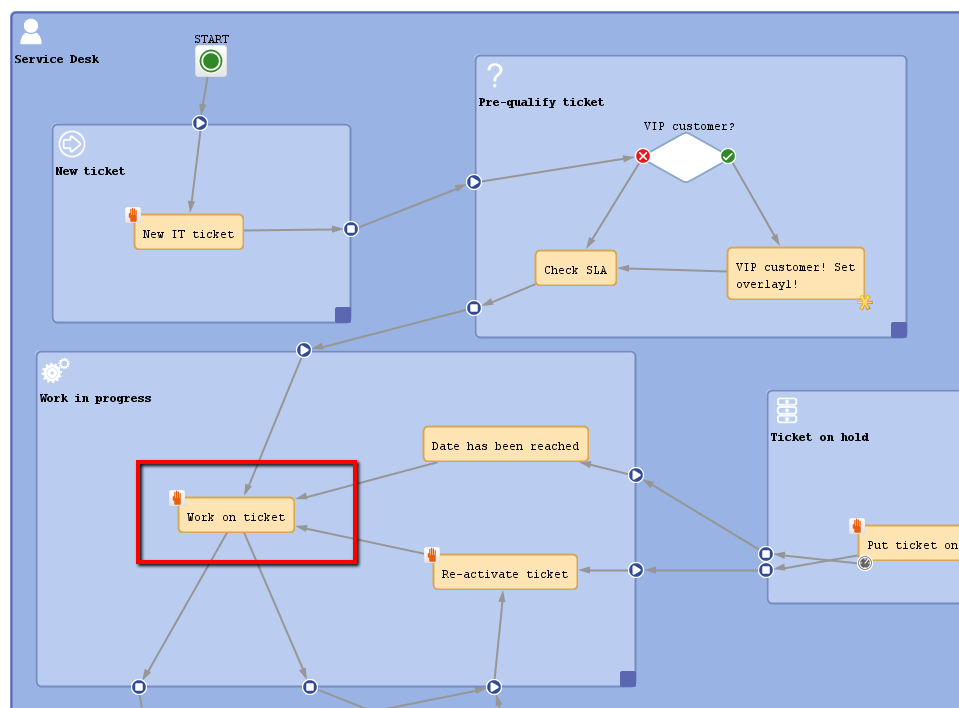Image resolution: width=959 pixels, height=708 pixels.
Task: Click the clock timer icon on Put ticket activity
Action: point(865,563)
